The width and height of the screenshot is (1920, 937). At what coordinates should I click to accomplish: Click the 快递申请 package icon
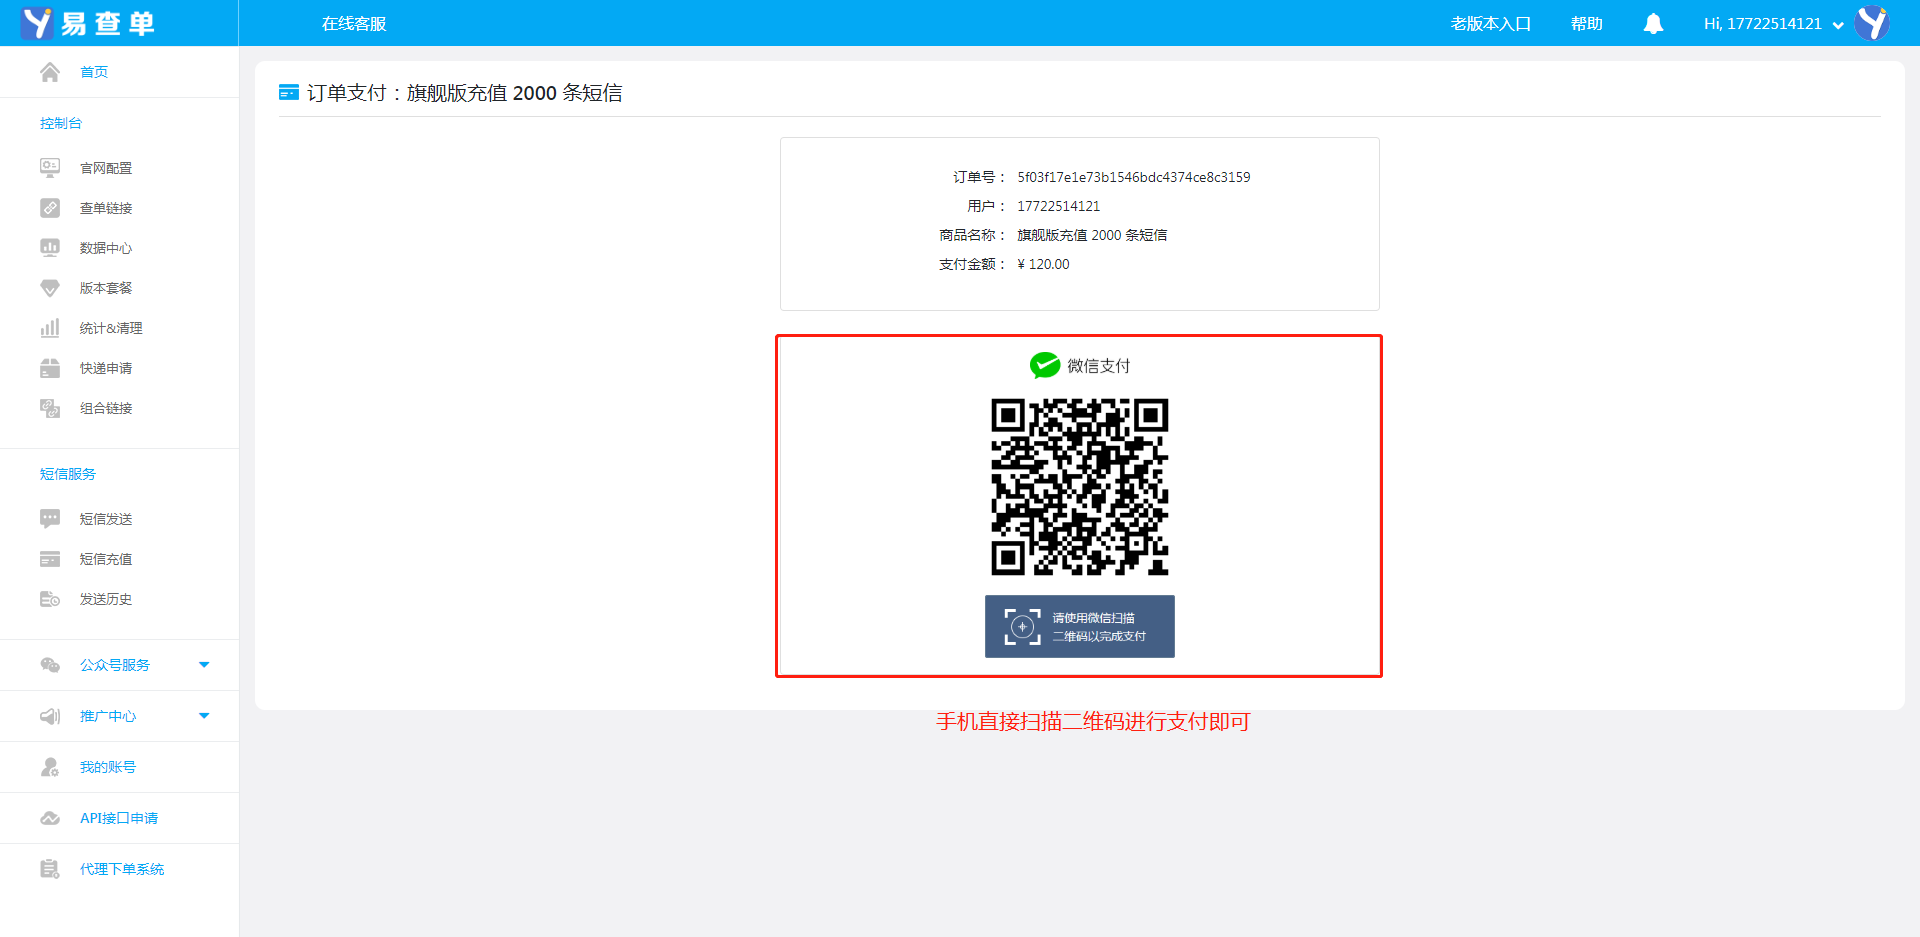[50, 368]
